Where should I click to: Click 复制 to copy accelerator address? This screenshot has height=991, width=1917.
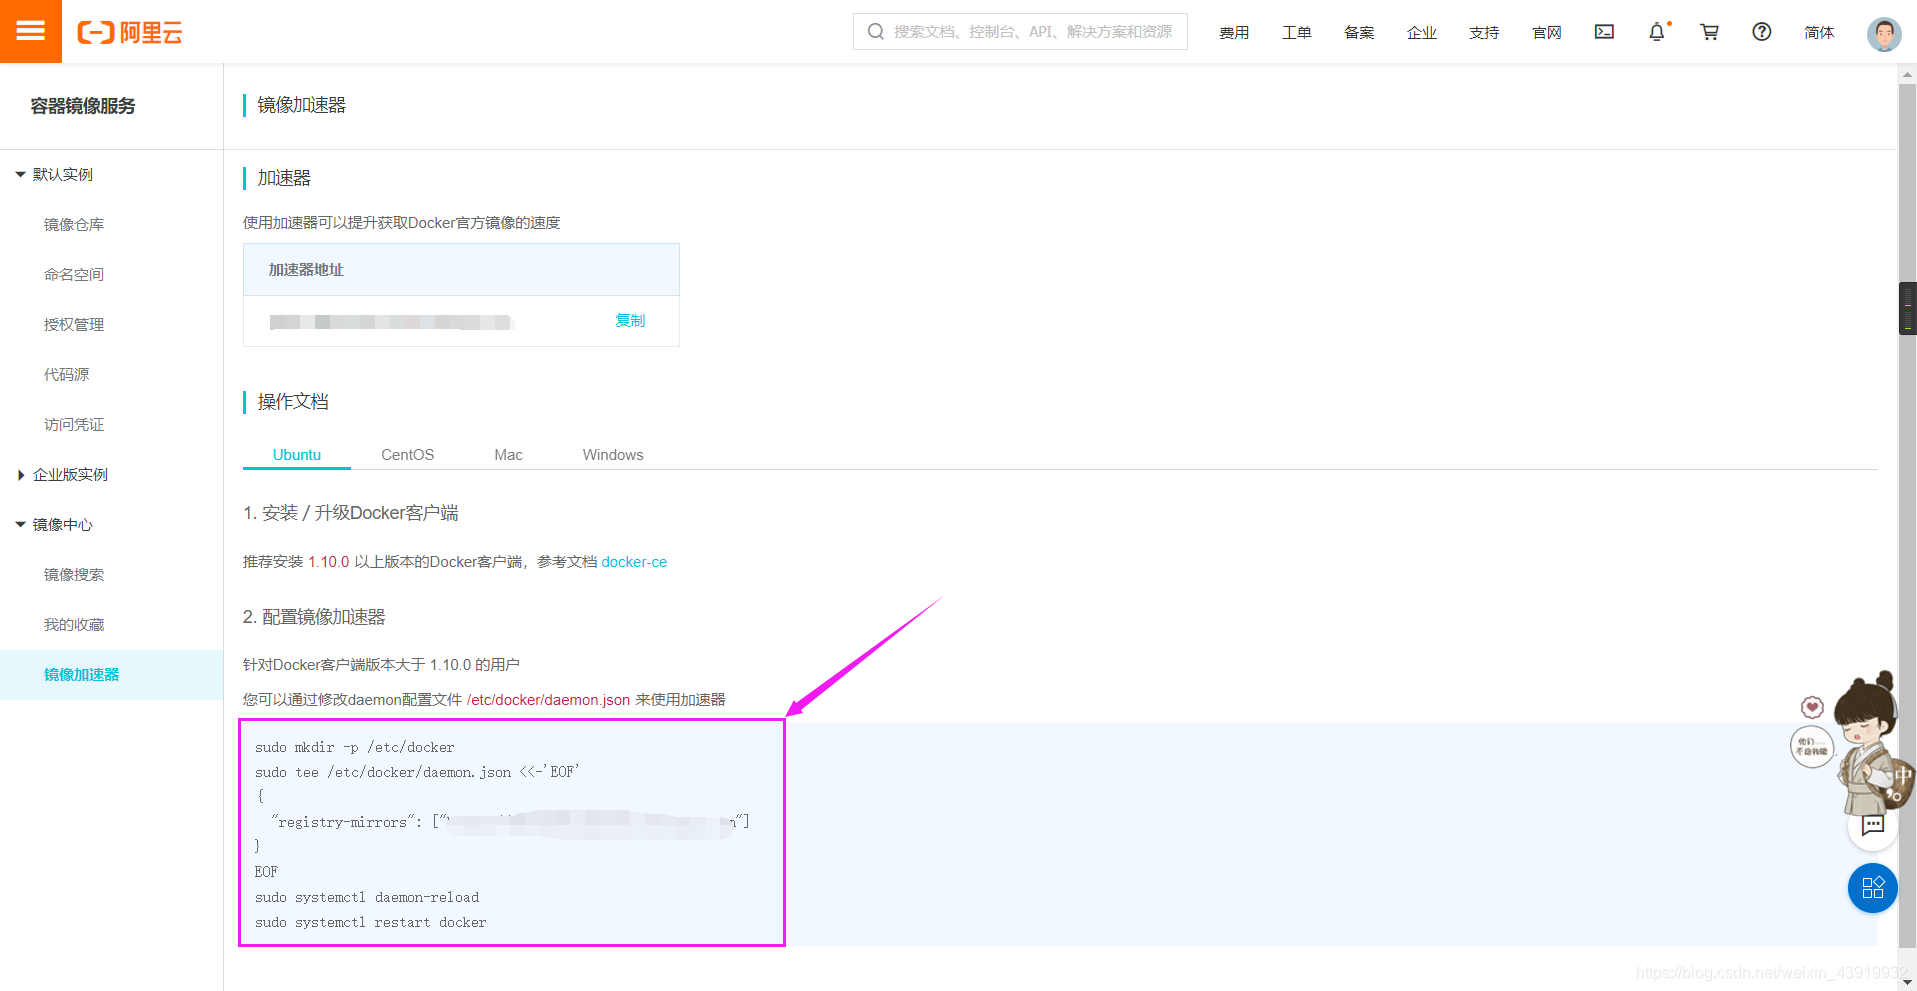pyautogui.click(x=630, y=320)
